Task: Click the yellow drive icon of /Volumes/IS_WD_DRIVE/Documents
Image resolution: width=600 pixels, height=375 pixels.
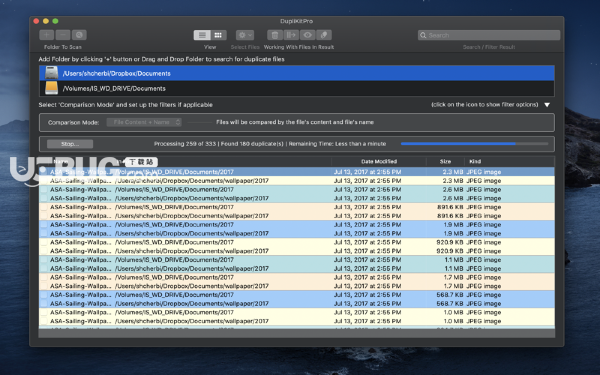Action: pos(51,88)
